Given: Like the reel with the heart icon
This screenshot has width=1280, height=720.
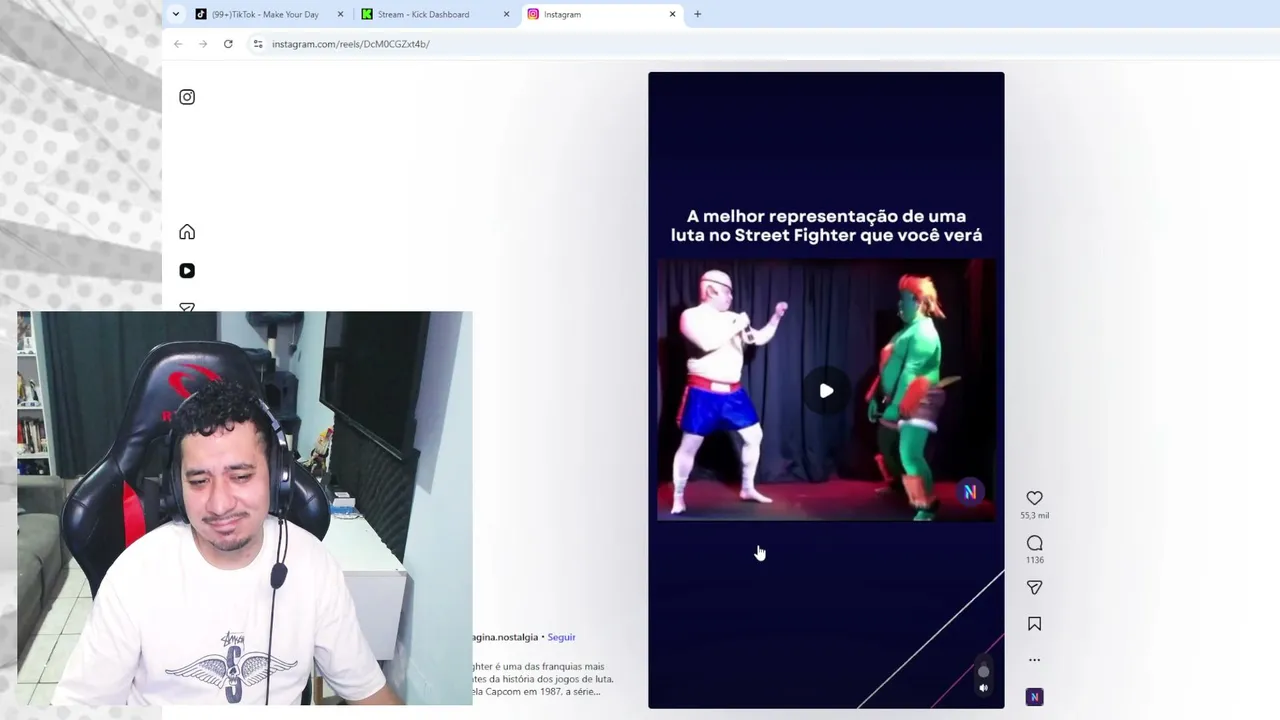Looking at the screenshot, I should point(1034,498).
